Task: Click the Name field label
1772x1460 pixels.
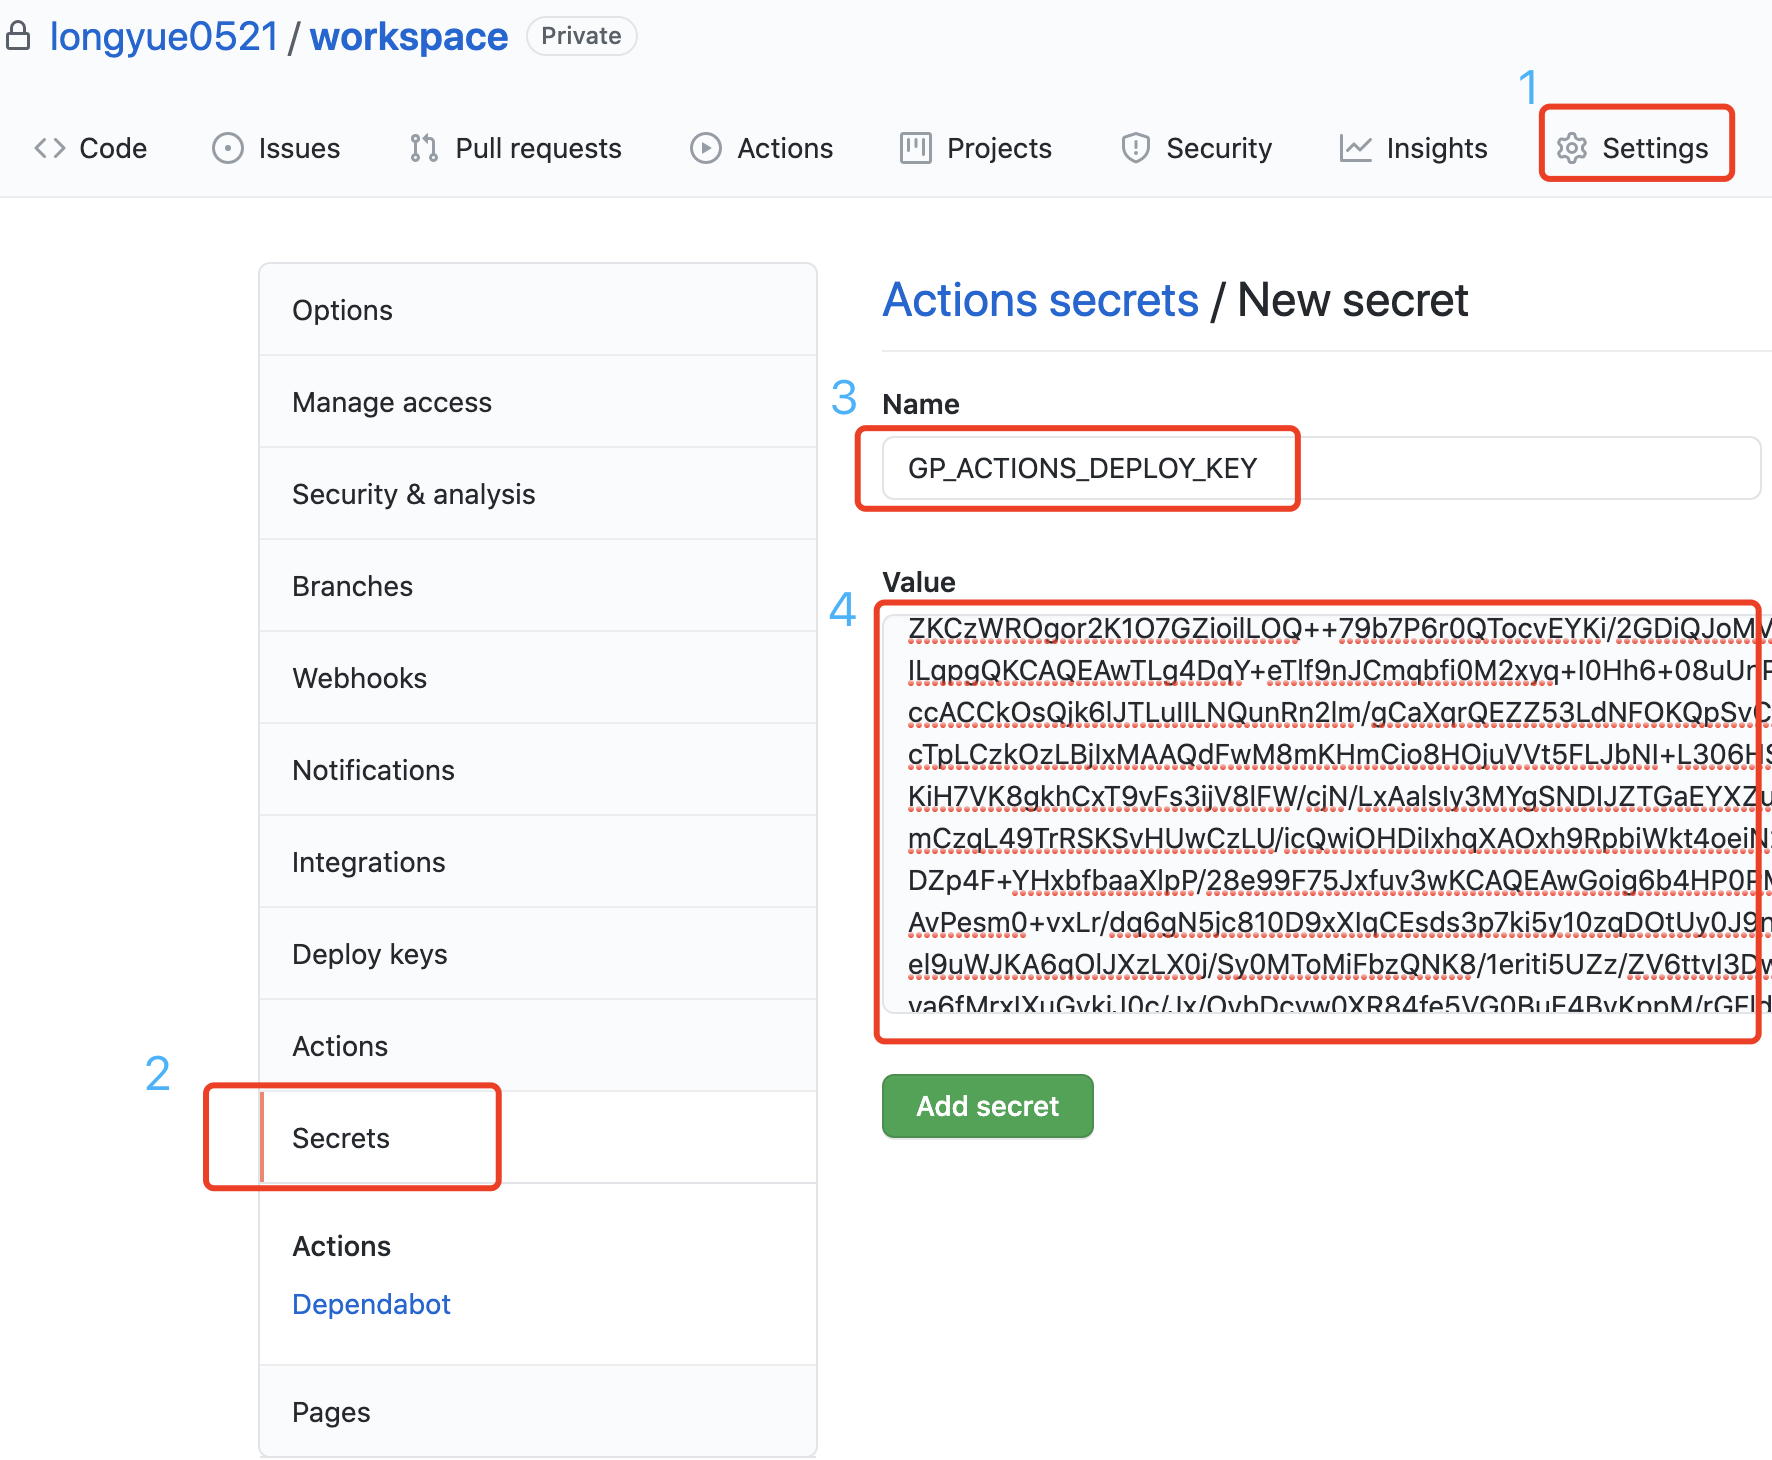Action: tap(921, 404)
